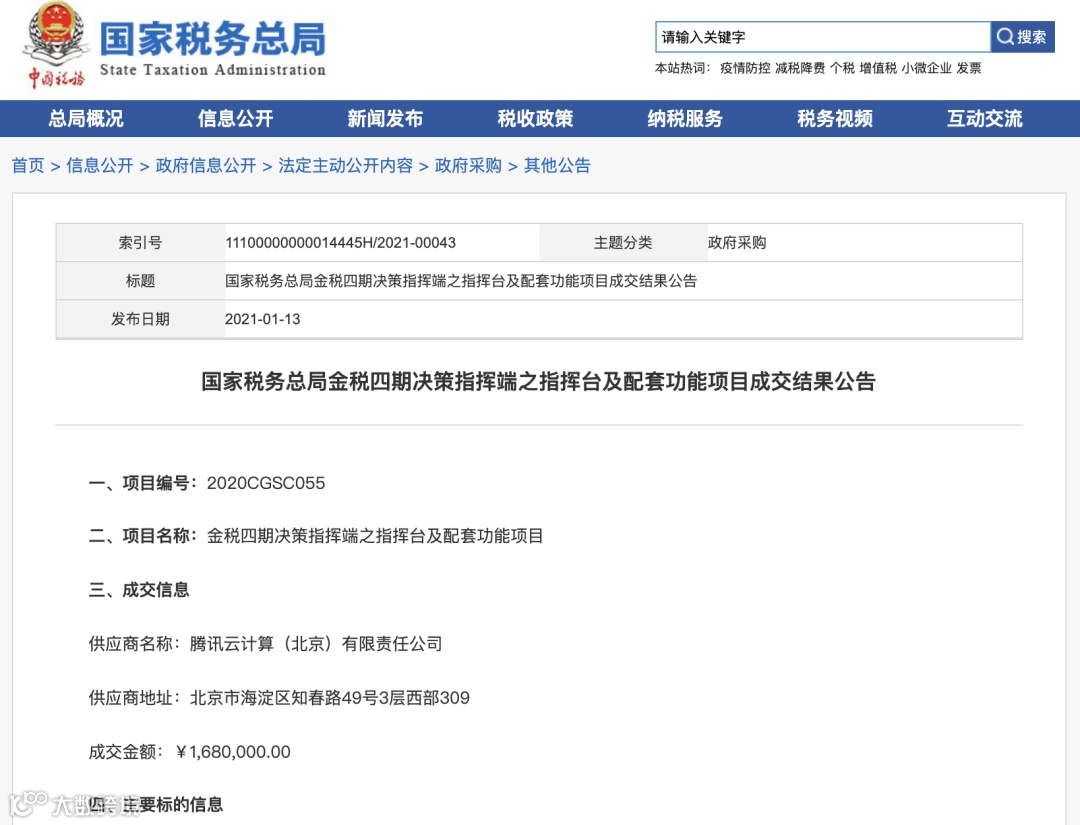The height and width of the screenshot is (825, 1080).
Task: Click the 国家税务总局 site title text
Action: 213,39
